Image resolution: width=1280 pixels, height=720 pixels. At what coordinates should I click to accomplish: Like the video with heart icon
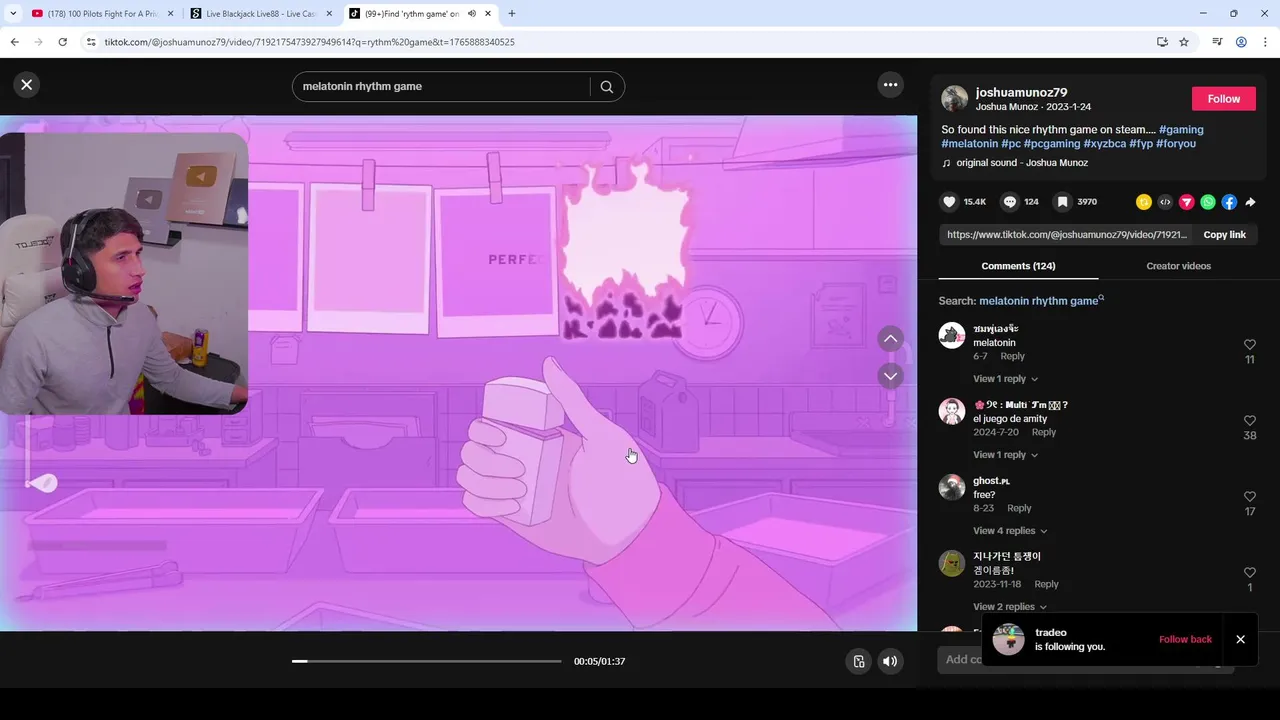pos(950,202)
